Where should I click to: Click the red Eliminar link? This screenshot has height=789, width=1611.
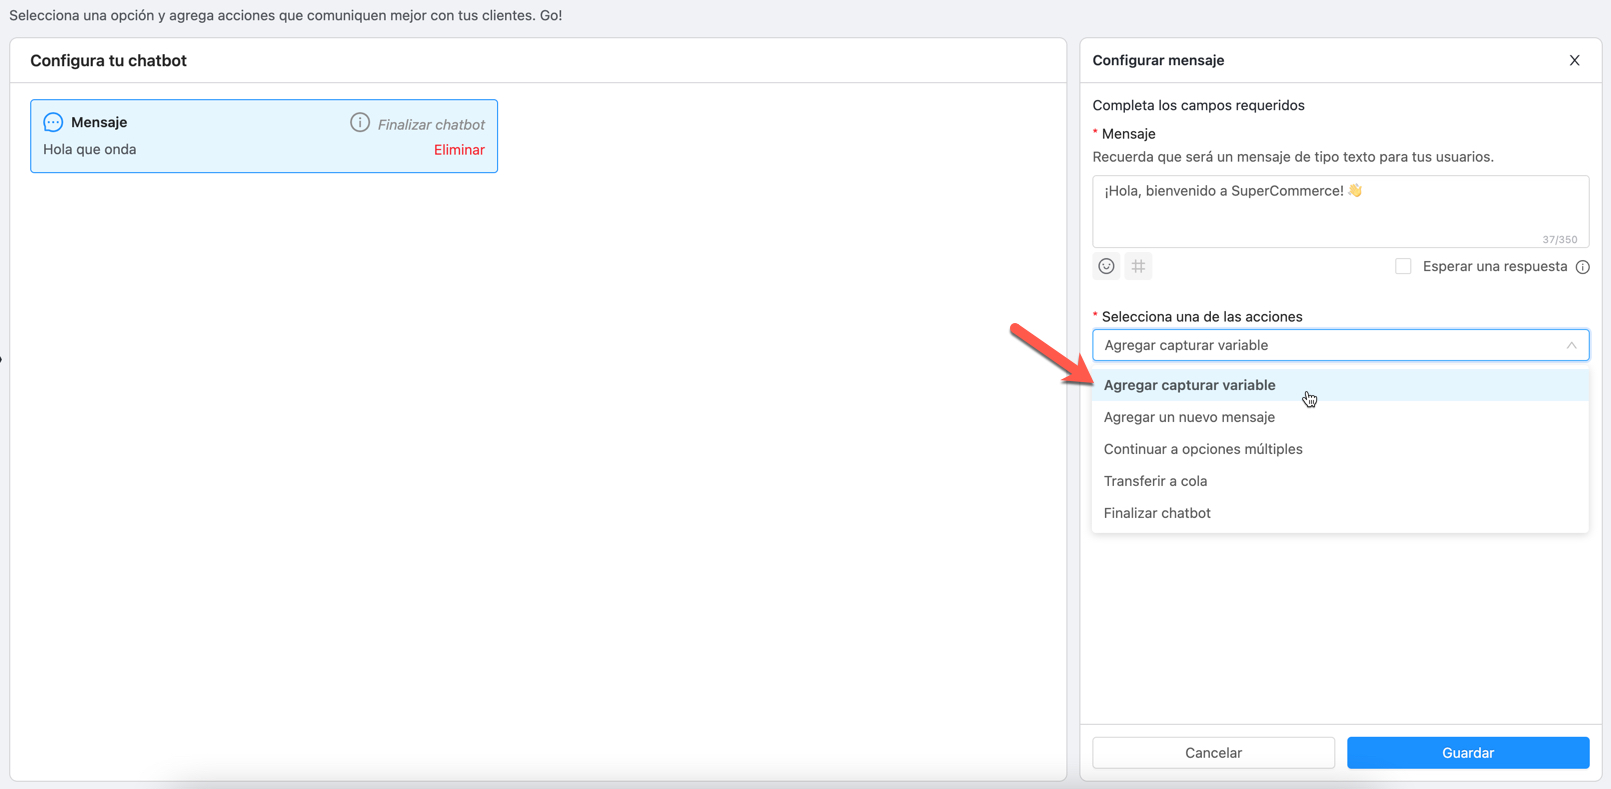tap(459, 150)
